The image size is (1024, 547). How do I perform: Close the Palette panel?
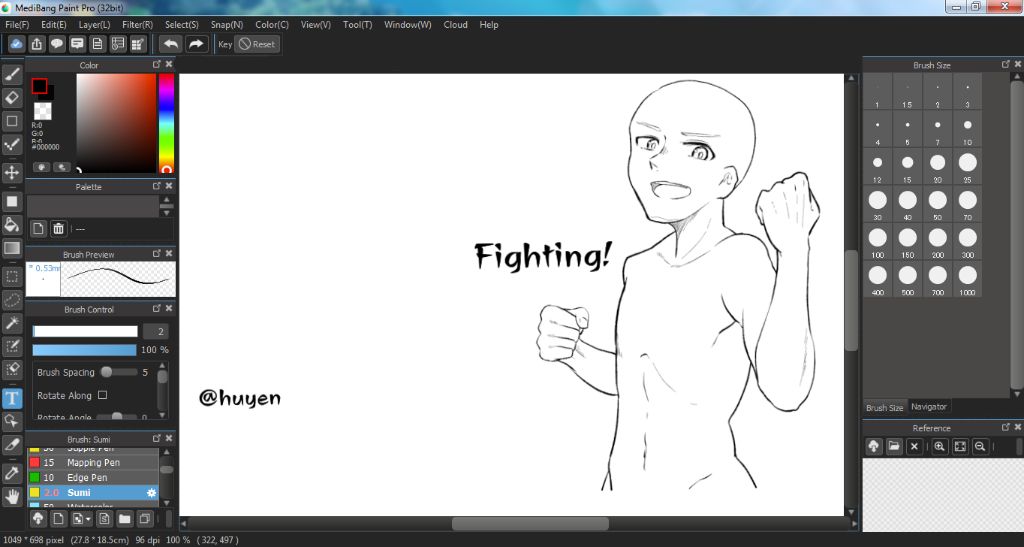click(x=169, y=186)
